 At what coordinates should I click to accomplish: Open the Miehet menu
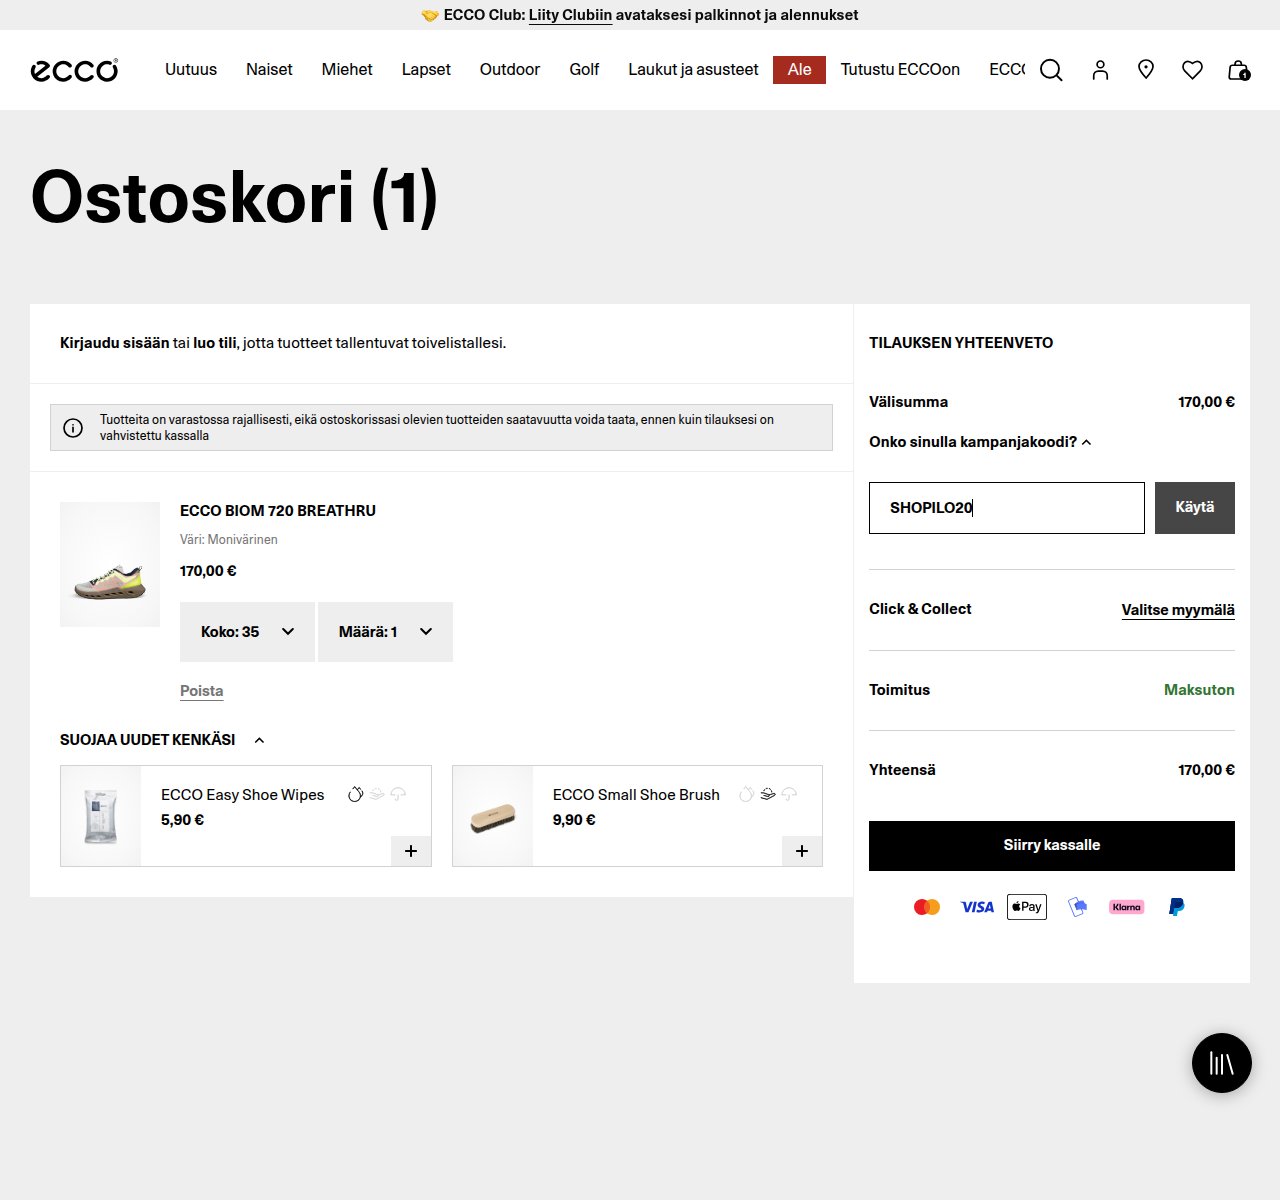tap(347, 70)
